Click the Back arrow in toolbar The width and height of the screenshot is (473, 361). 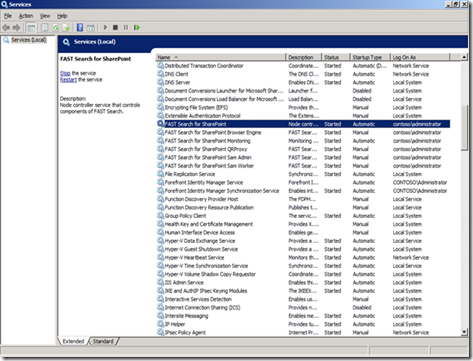coord(6,28)
